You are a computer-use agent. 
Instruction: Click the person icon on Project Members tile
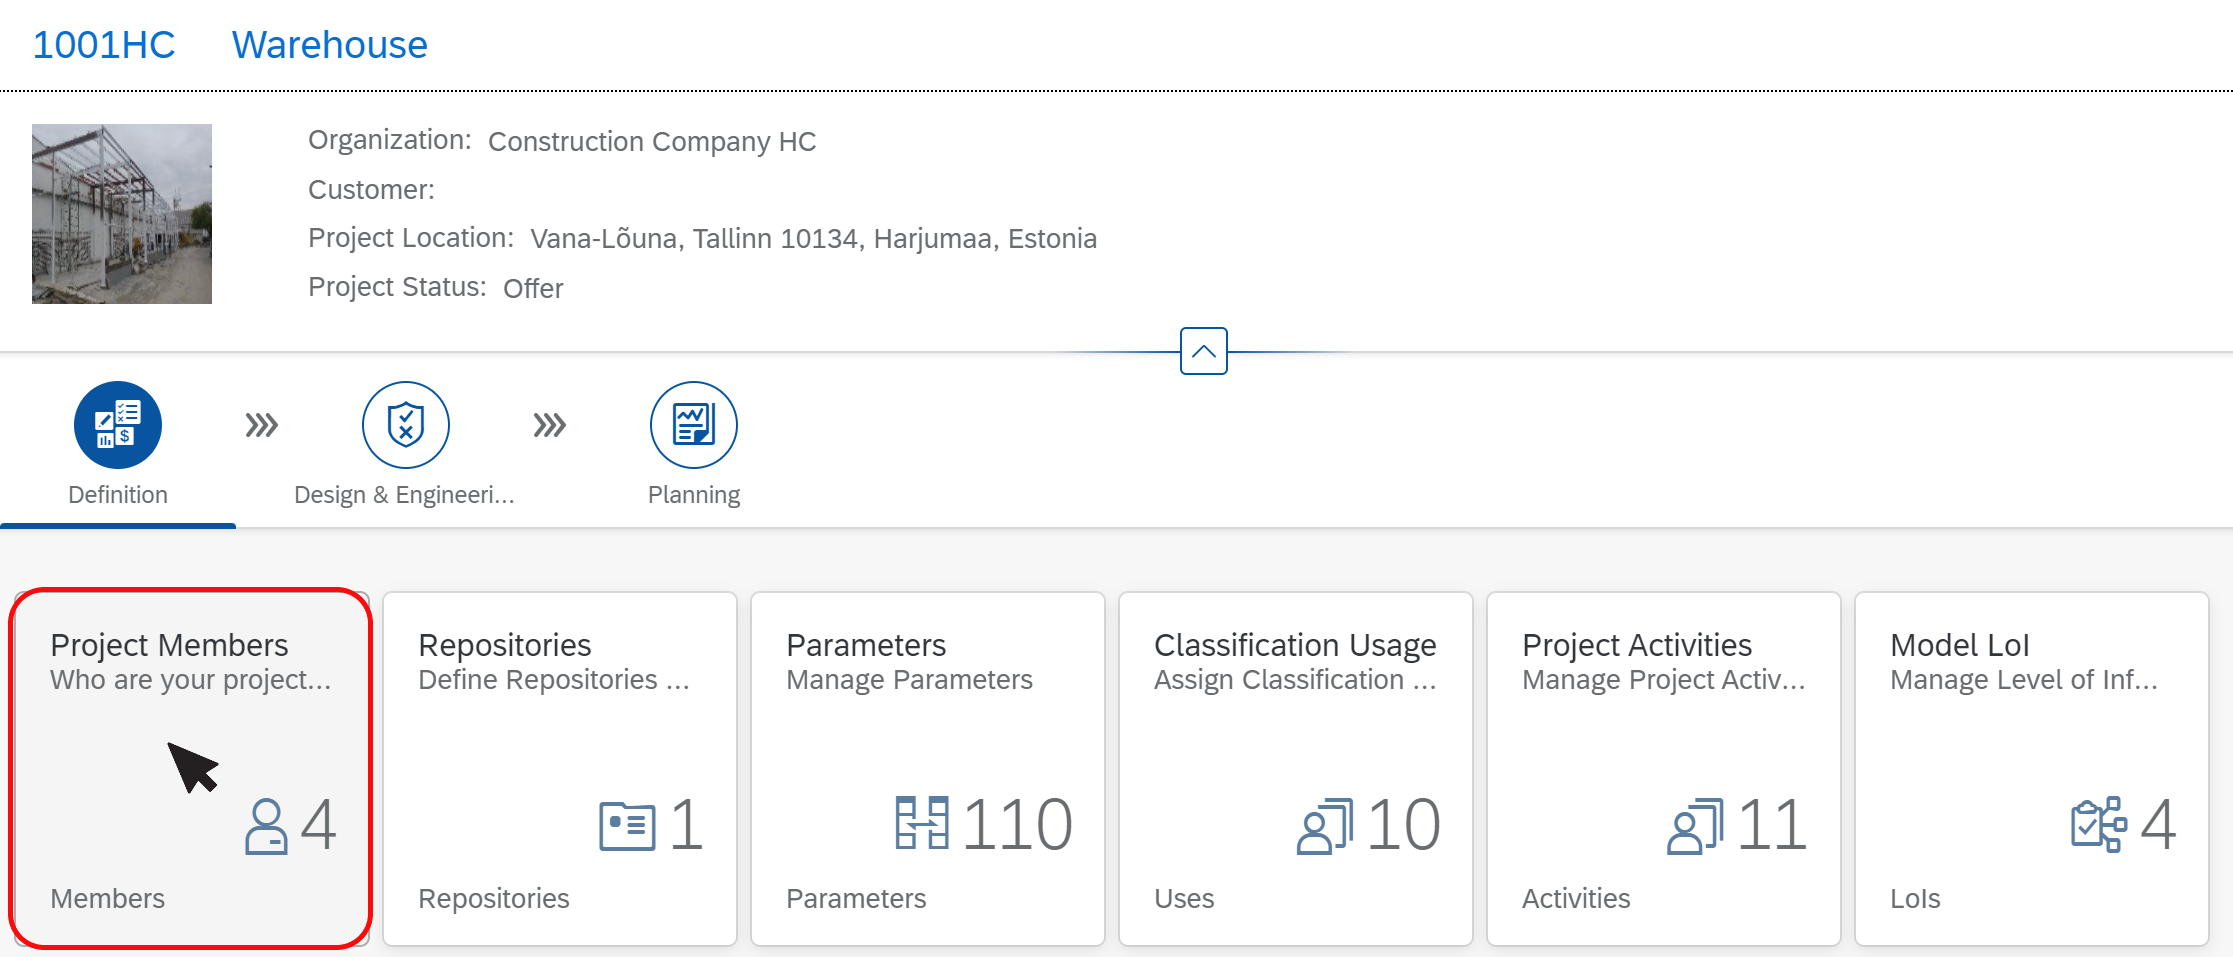click(266, 826)
